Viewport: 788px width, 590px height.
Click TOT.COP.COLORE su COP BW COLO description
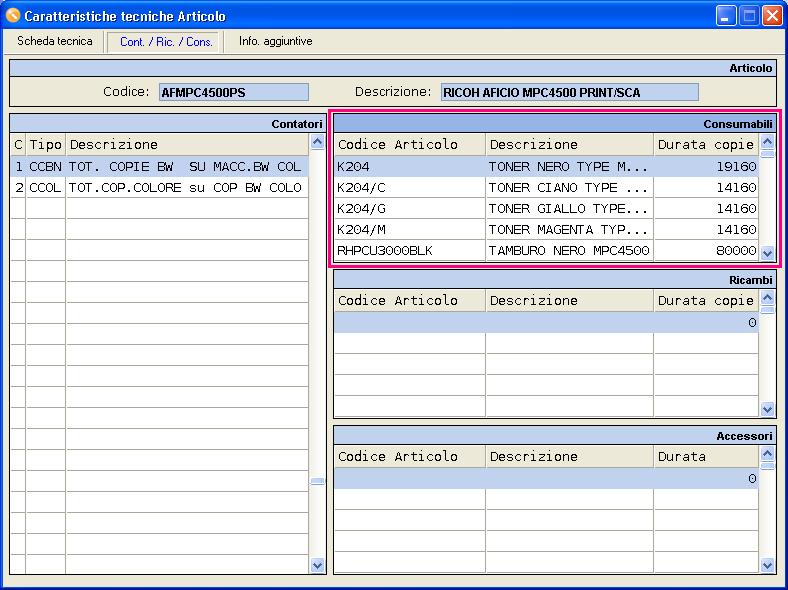click(185, 187)
